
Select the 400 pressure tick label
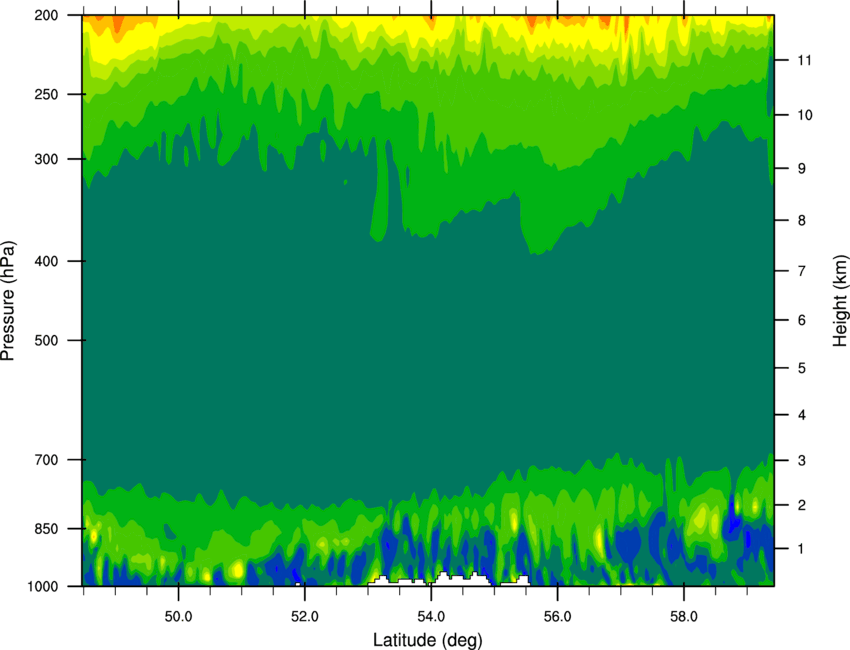[x=46, y=261]
